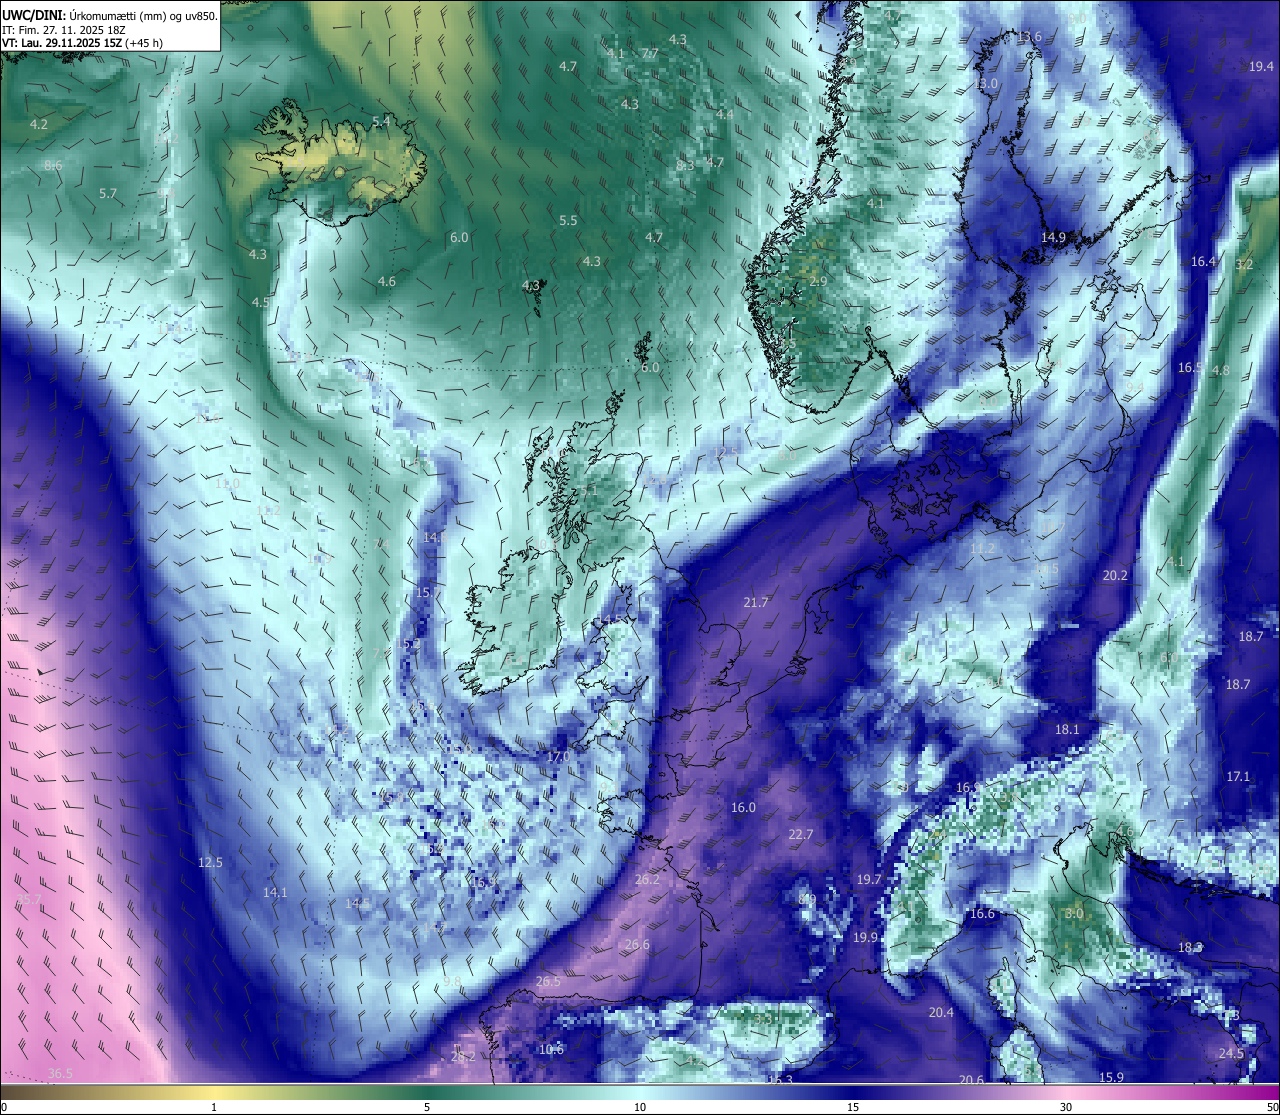Click the map value '4.2'
This screenshot has width=1280, height=1115.
39,124
